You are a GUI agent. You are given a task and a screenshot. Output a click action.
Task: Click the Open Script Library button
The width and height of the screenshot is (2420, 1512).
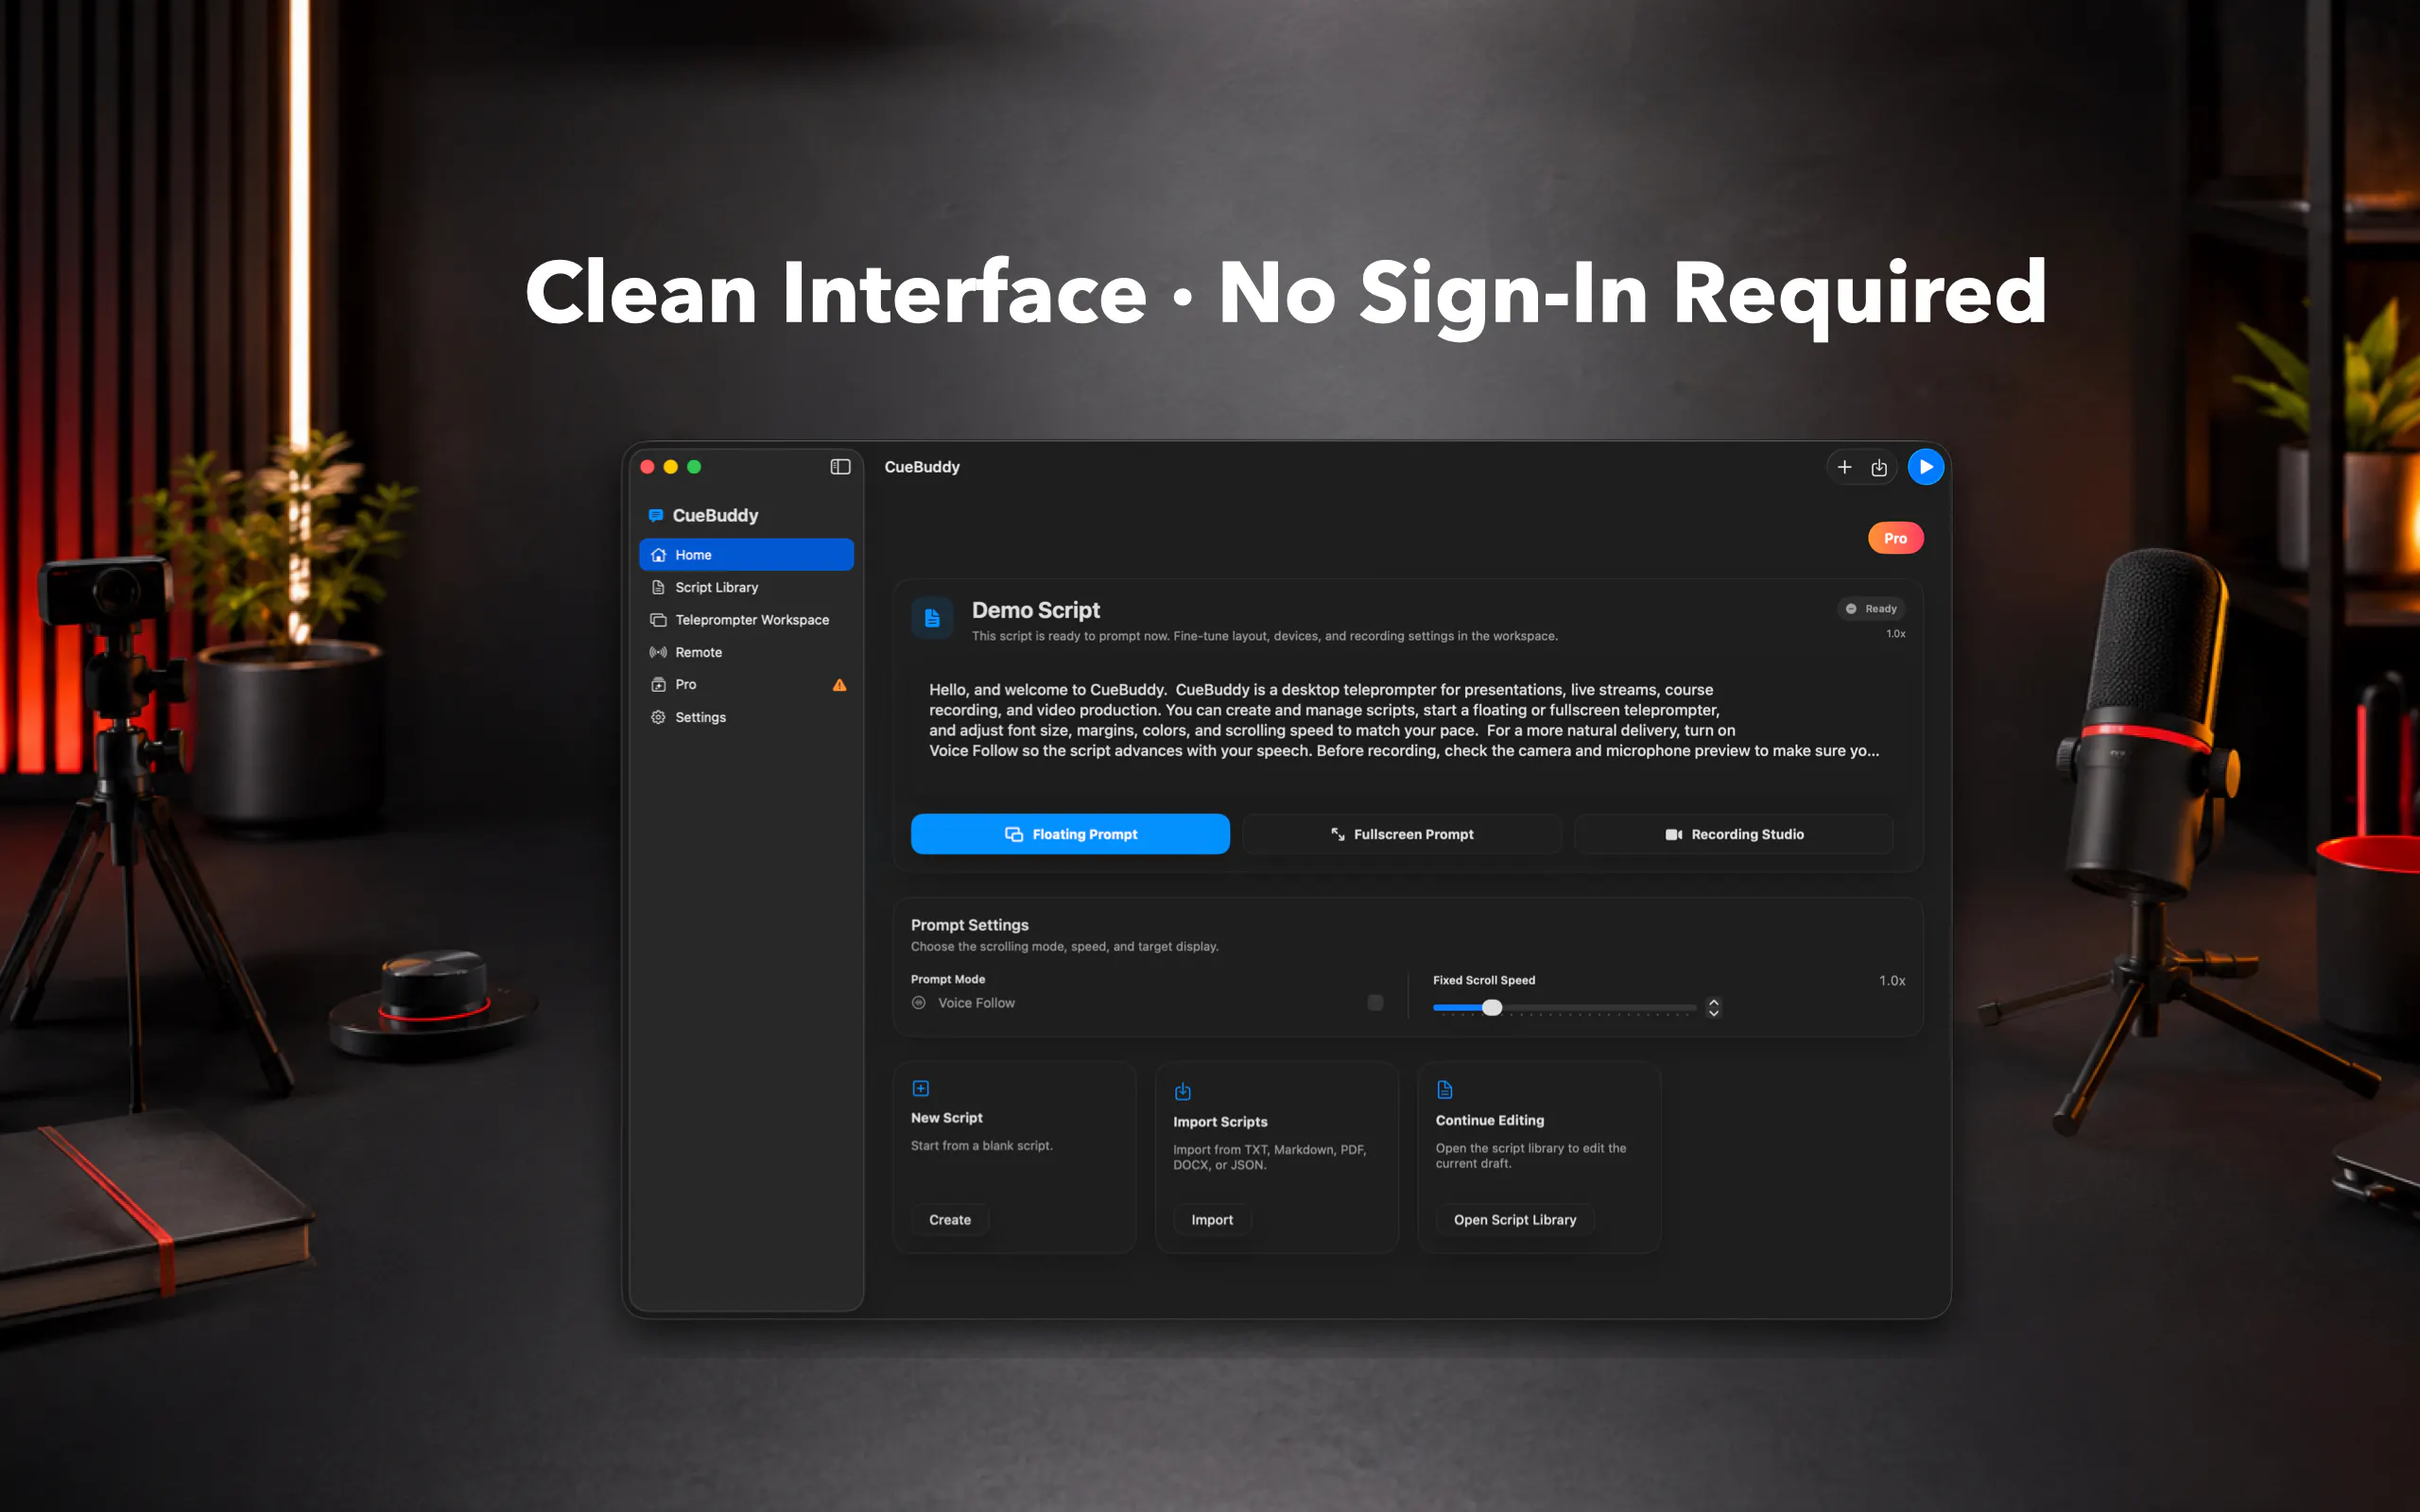pos(1515,1220)
